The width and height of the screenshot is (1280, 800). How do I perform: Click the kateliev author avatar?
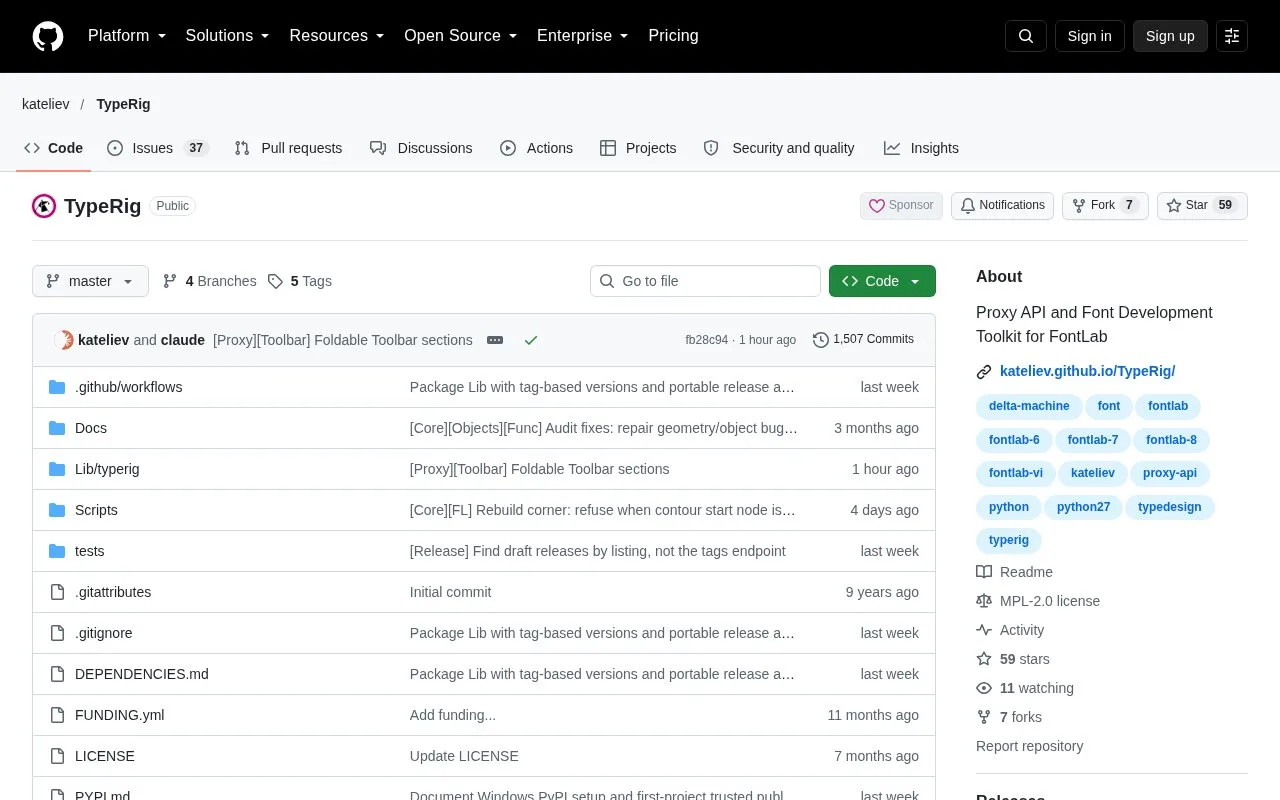(64, 340)
